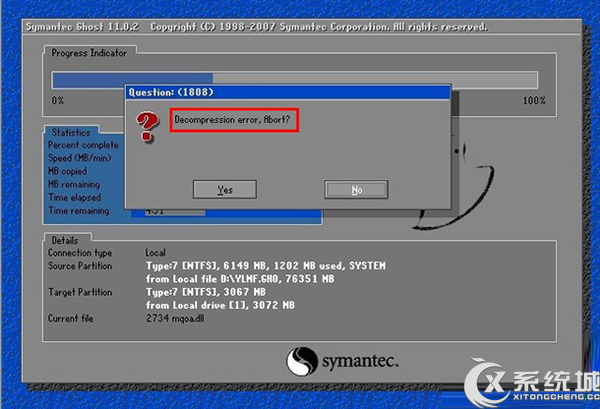Click the 'symantec.' wordmark text
The height and width of the screenshot is (409, 600).
360,361
